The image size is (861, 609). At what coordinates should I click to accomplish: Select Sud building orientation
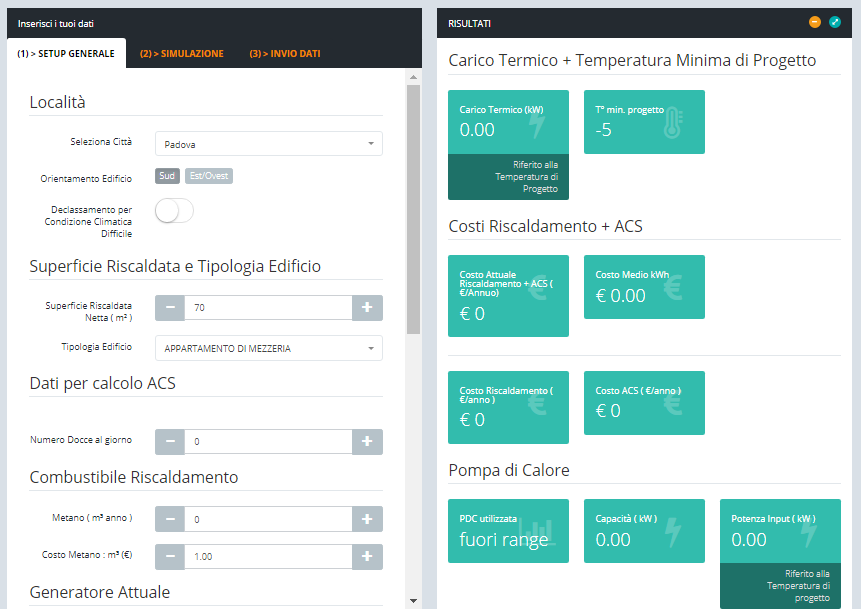[x=167, y=177]
